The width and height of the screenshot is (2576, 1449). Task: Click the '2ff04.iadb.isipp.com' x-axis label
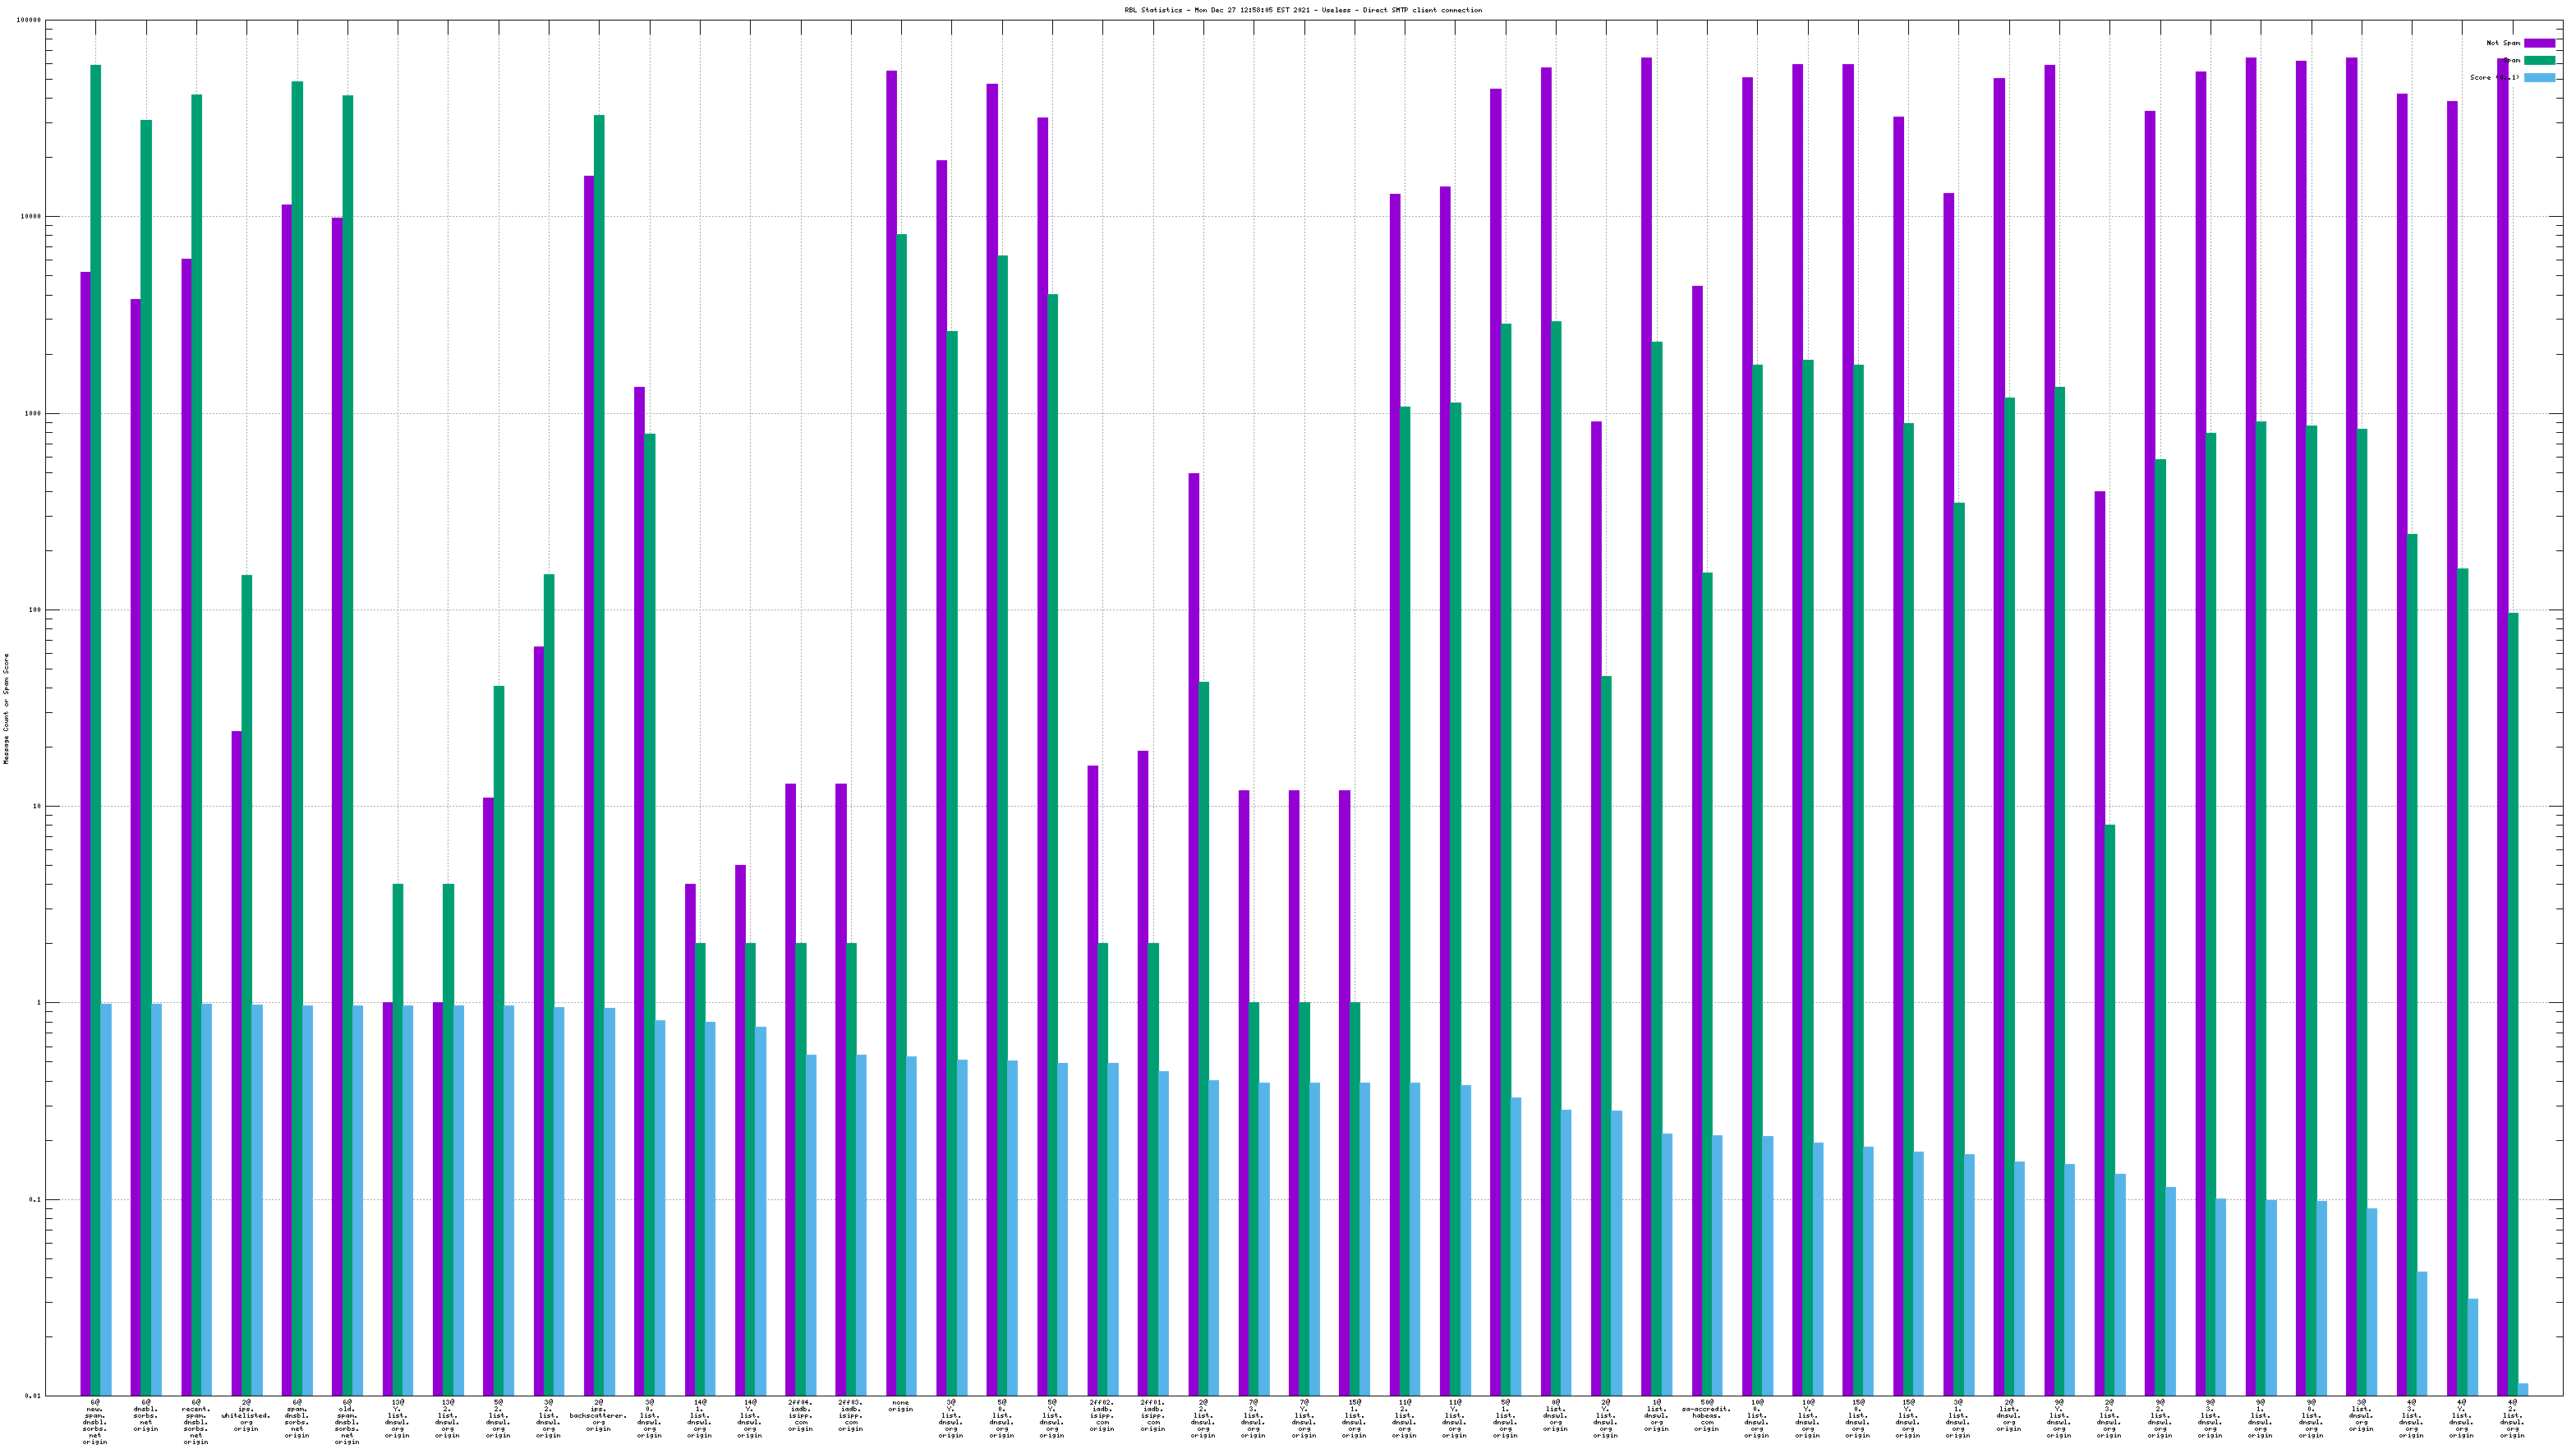tap(800, 1415)
